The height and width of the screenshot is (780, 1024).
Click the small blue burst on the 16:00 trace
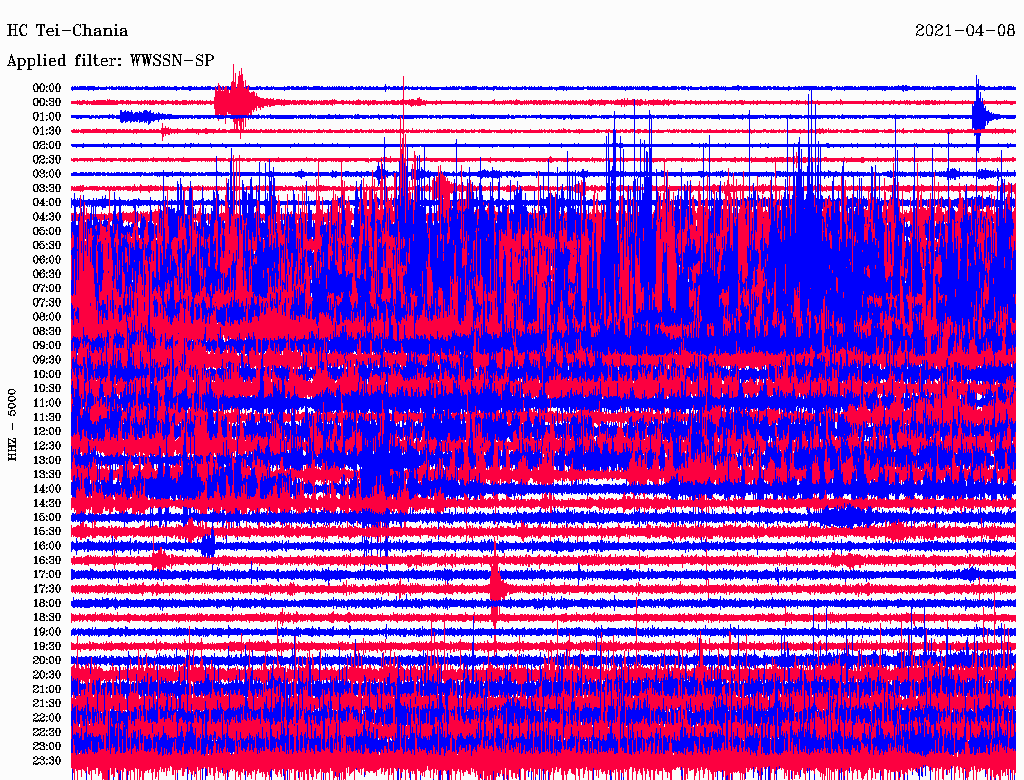pyautogui.click(x=207, y=546)
